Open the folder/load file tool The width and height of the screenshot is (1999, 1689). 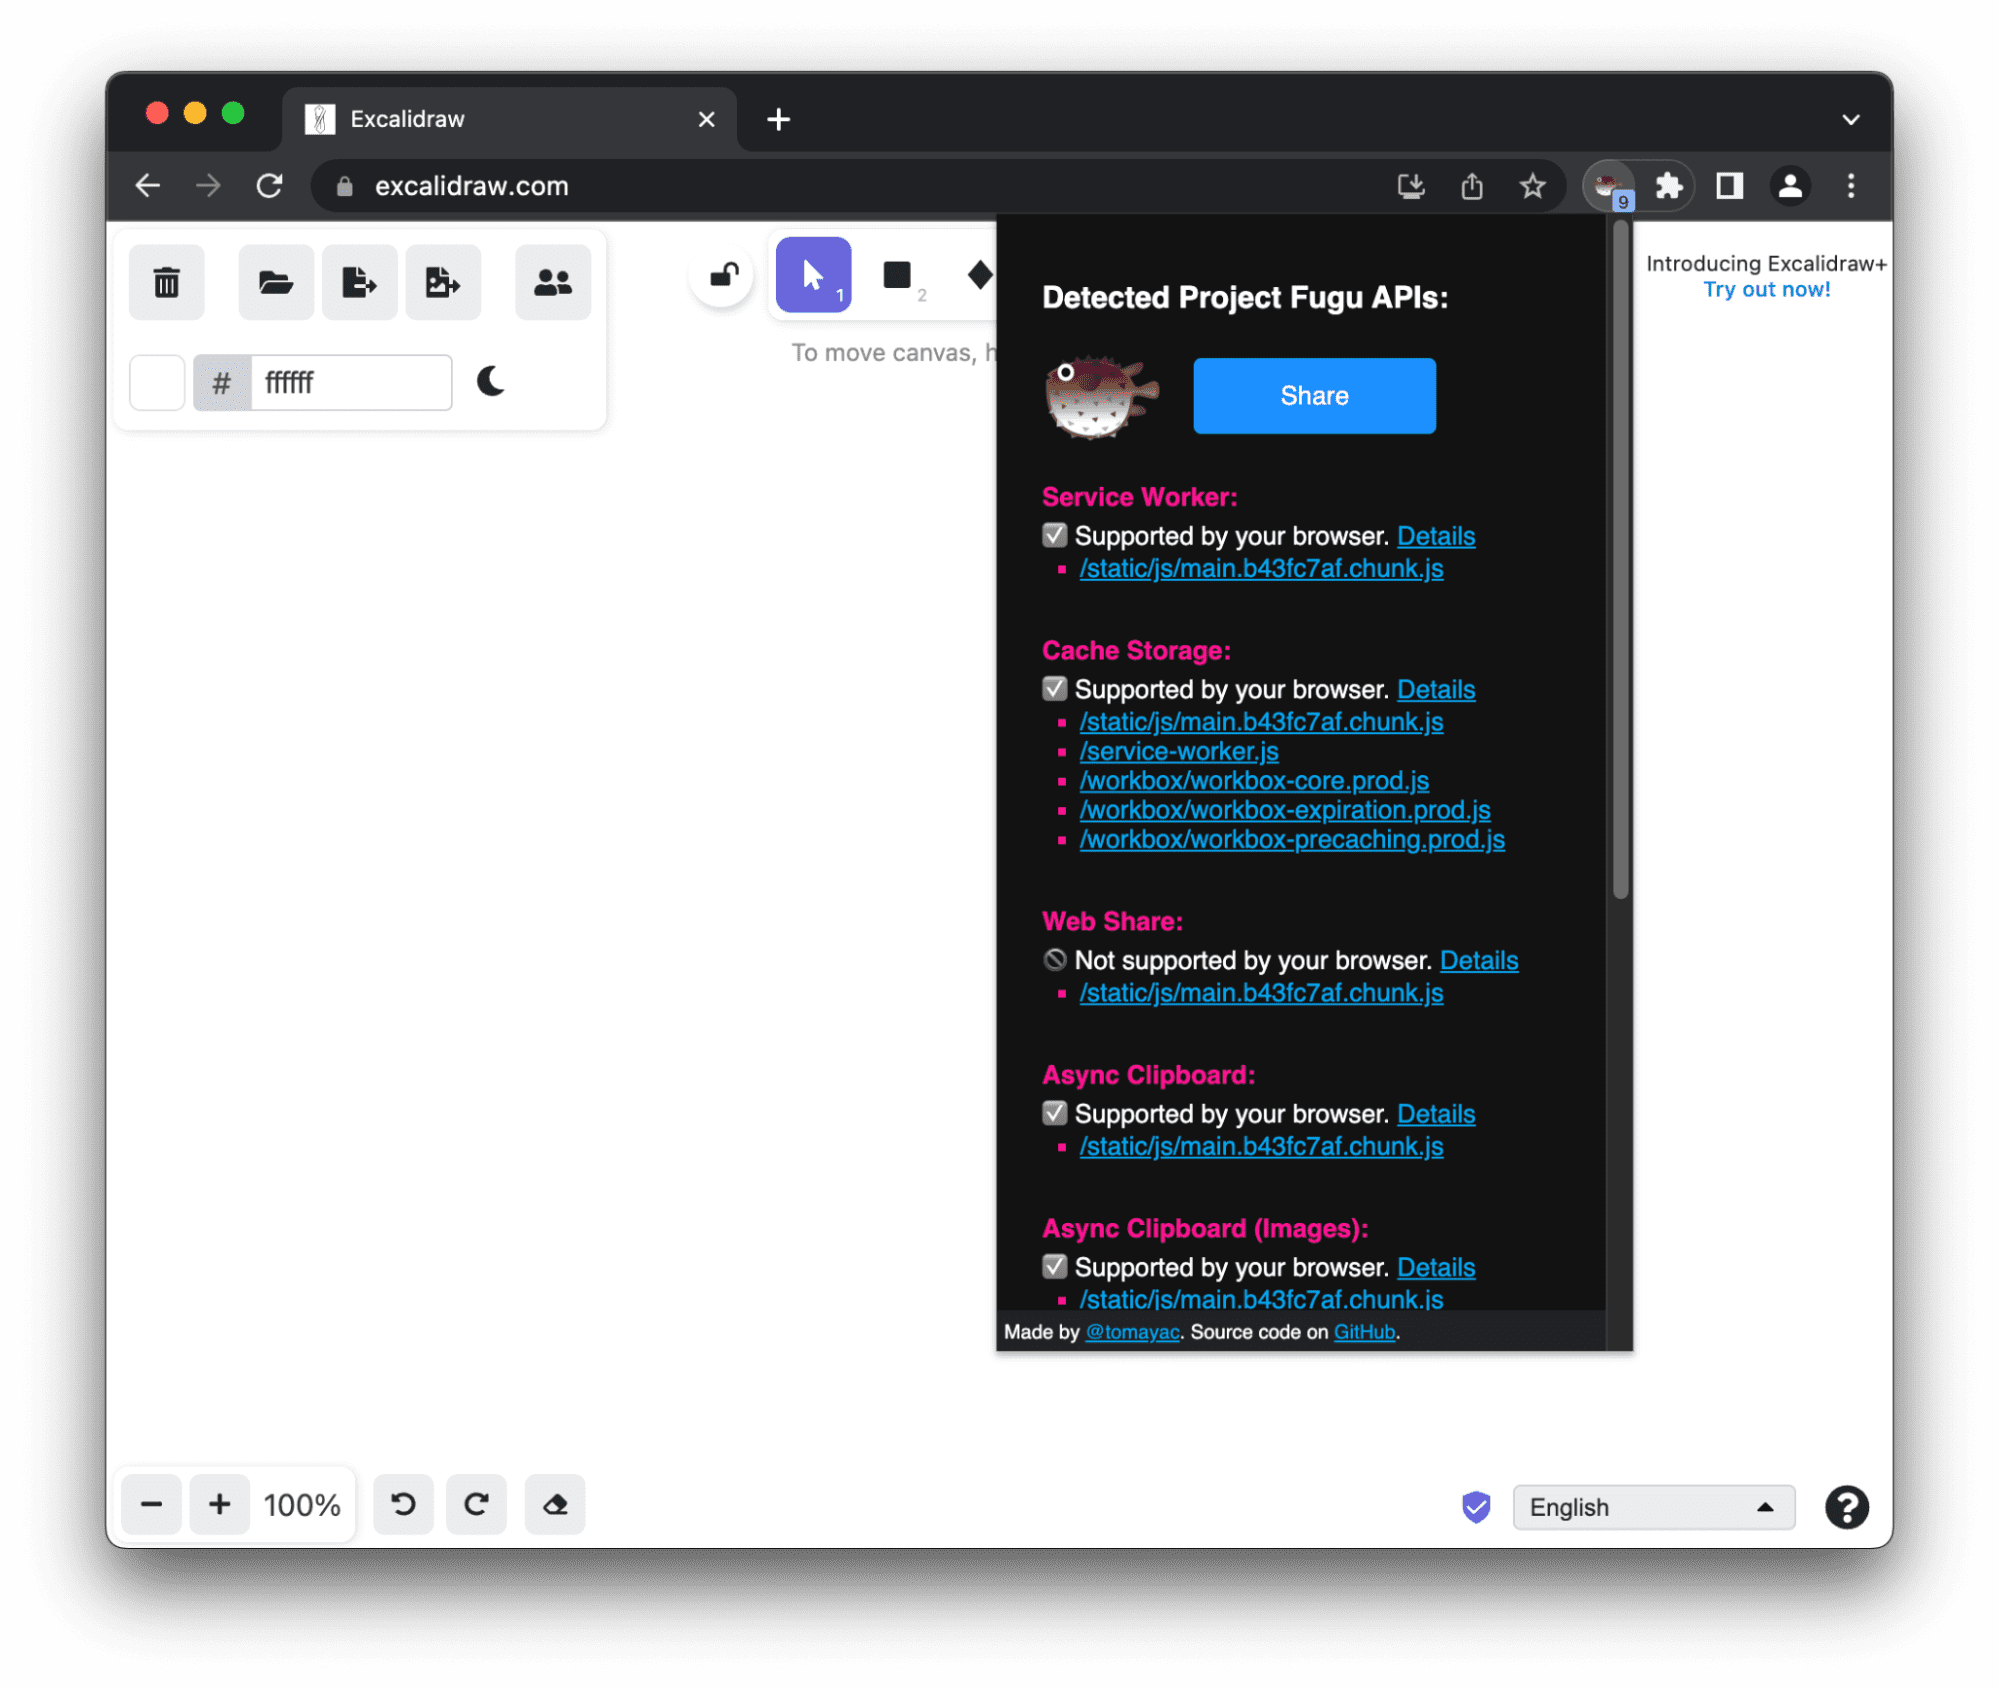pyautogui.click(x=273, y=280)
